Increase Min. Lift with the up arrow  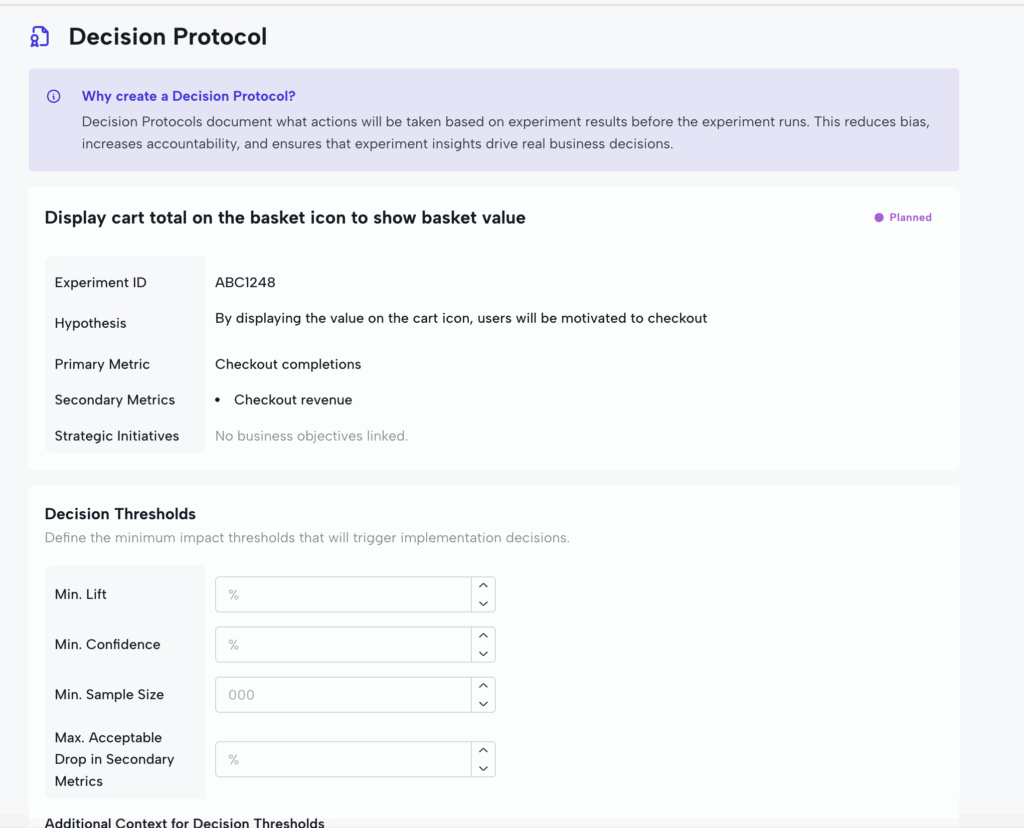pos(483,586)
